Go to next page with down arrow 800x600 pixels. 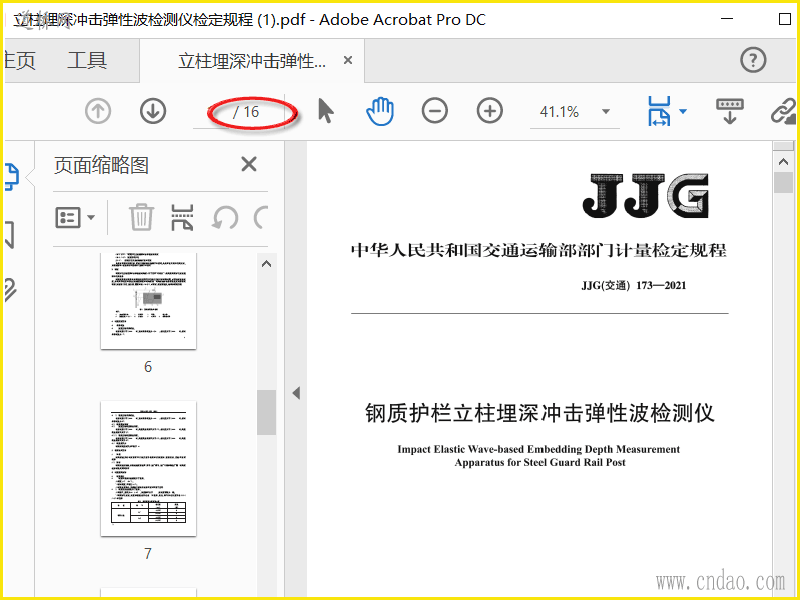[x=153, y=111]
